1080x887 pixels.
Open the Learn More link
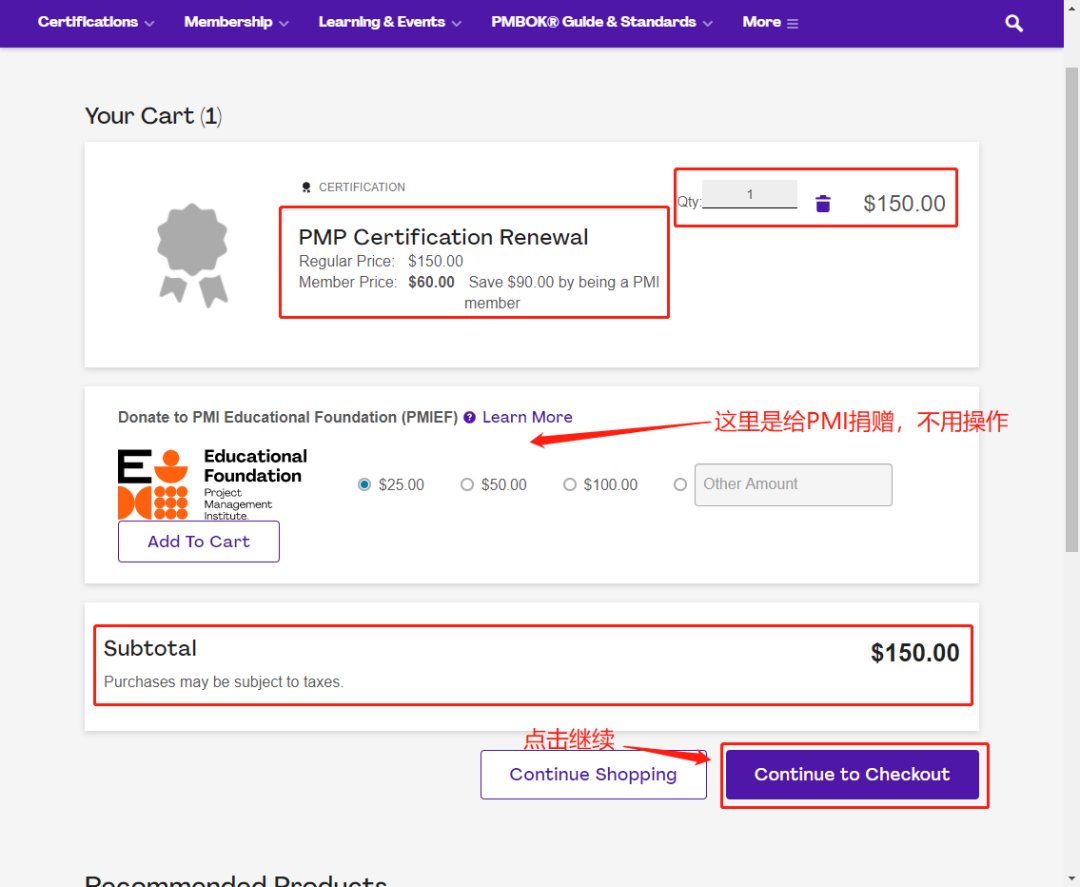click(527, 417)
